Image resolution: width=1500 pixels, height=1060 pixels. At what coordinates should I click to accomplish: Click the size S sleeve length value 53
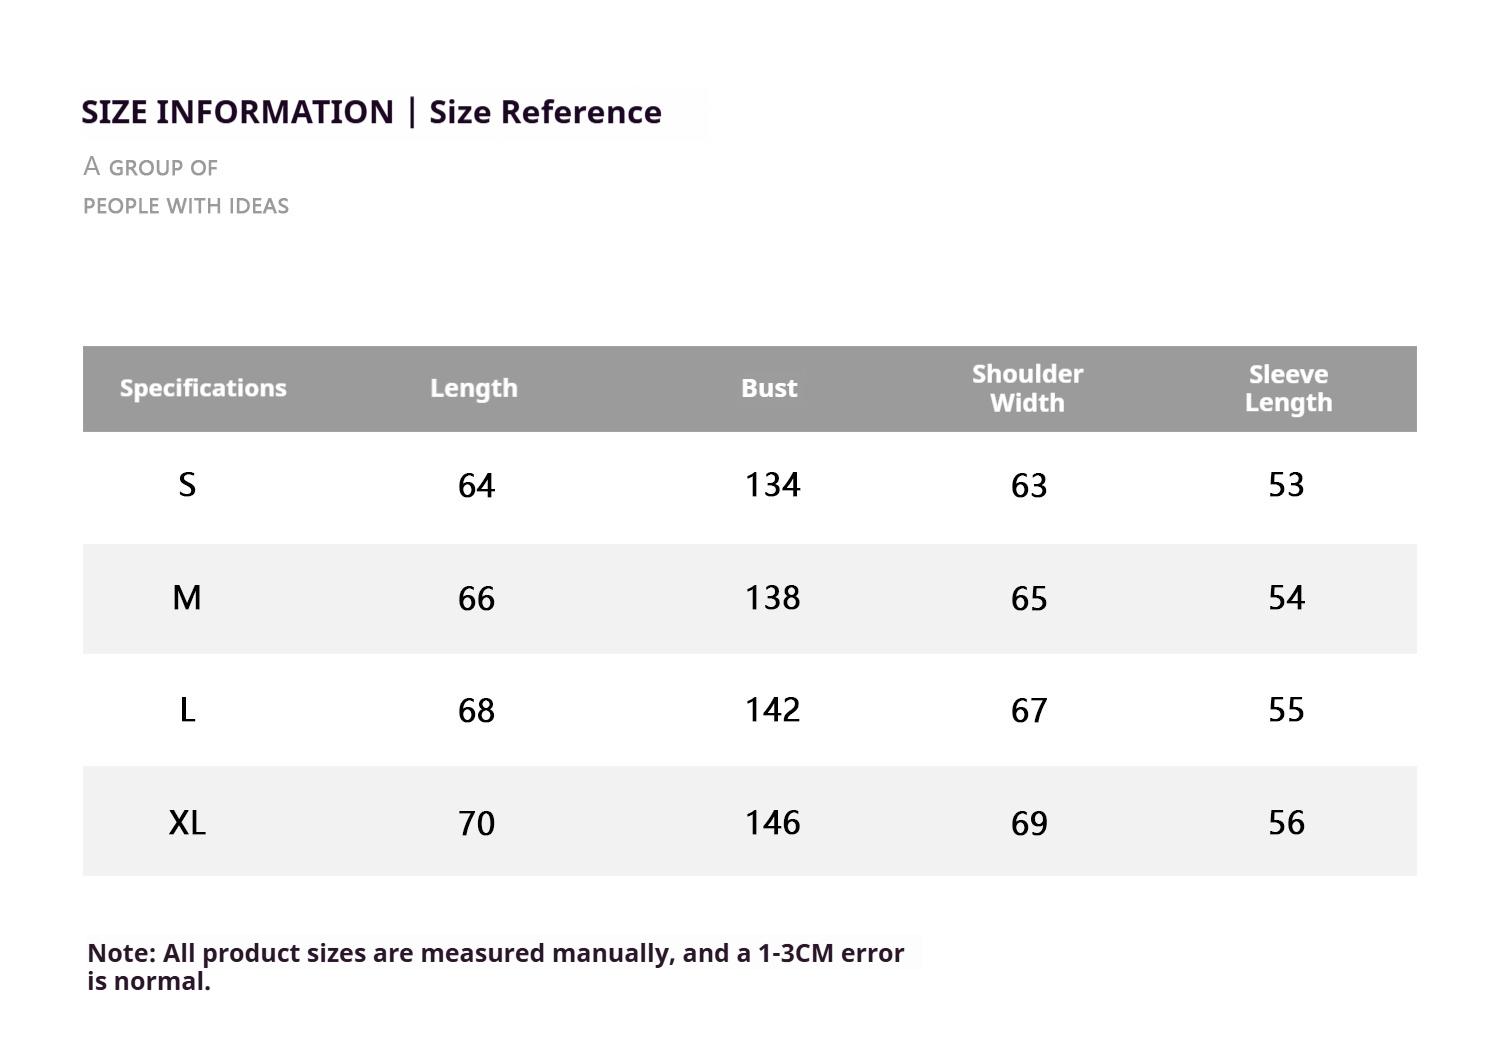click(x=1286, y=485)
